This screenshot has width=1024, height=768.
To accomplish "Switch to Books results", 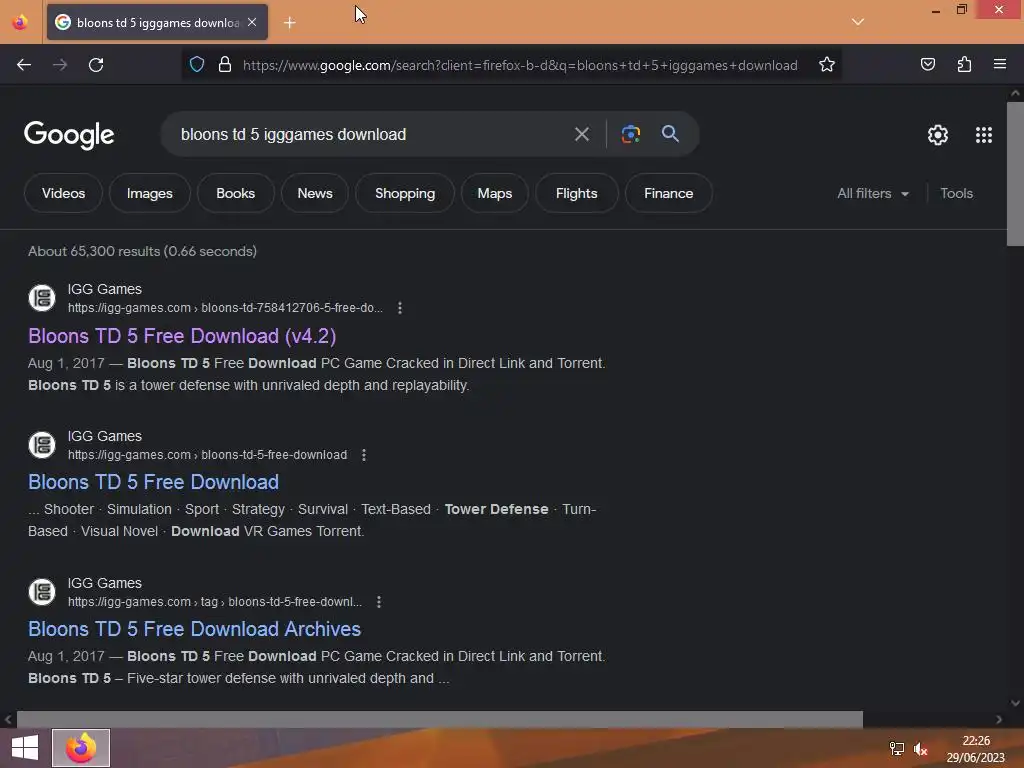I will click(236, 193).
